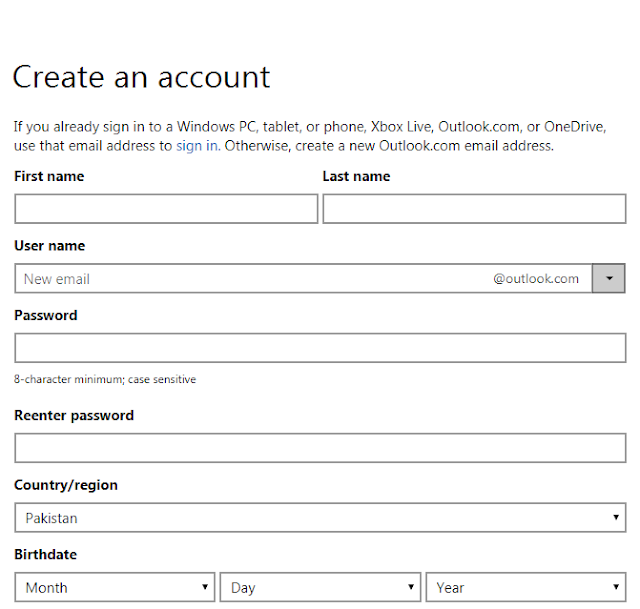Click the 'Password' label
Viewport: 640px width, 609px height.
(46, 315)
